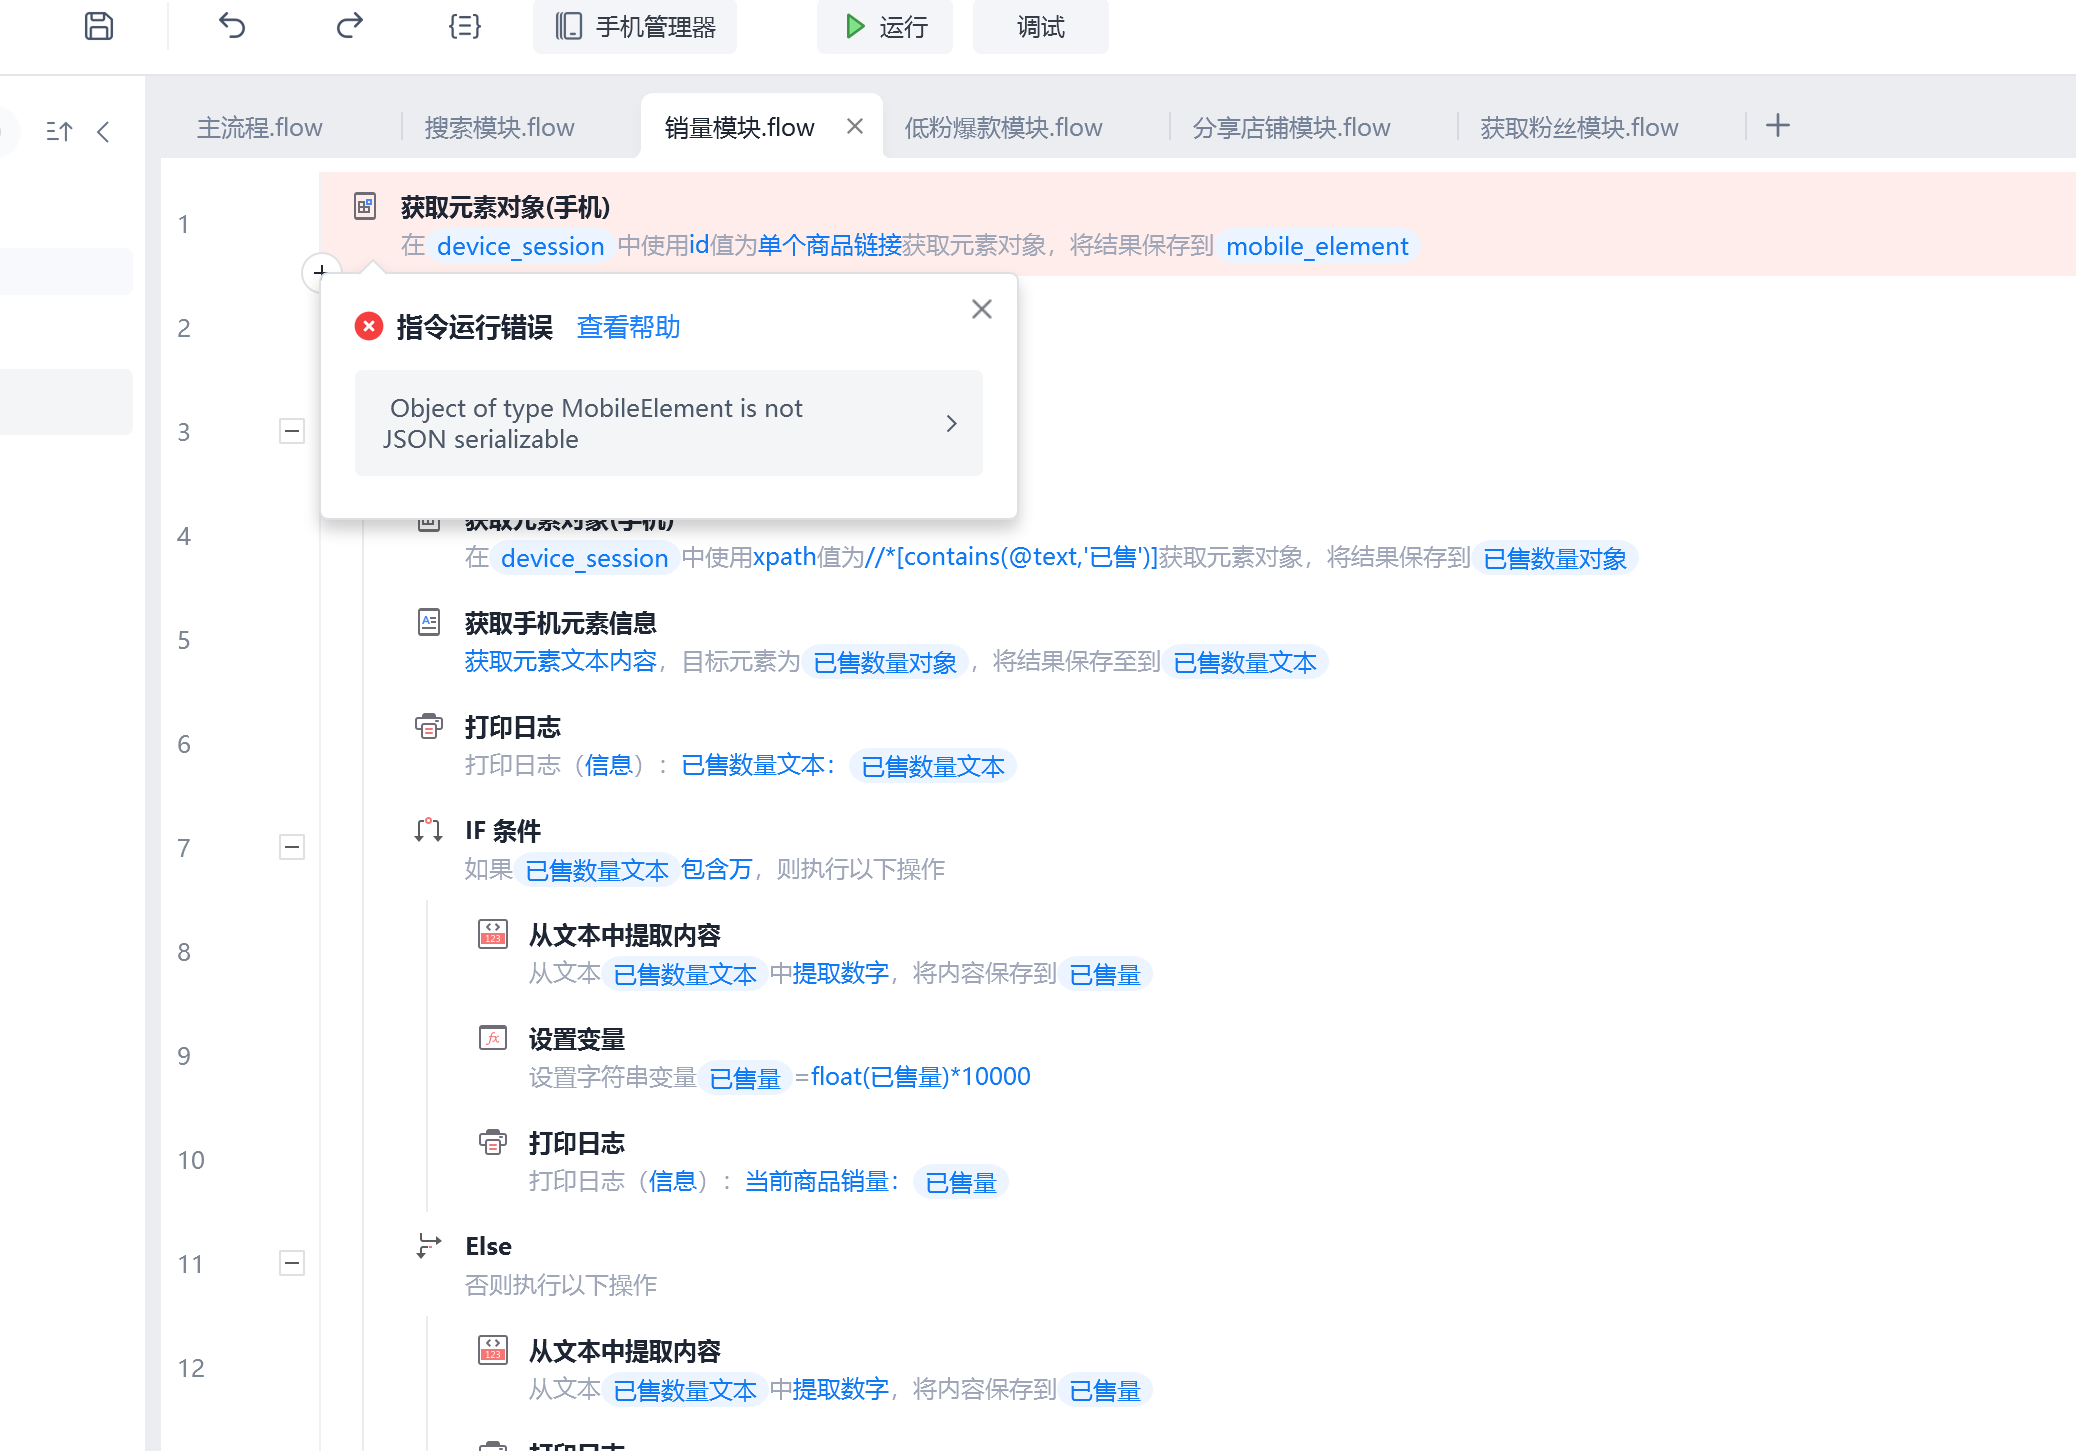Open the 手机管理器 phone manager
Image resolution: width=2076 pixels, height=1451 pixels.
pyautogui.click(x=635, y=27)
